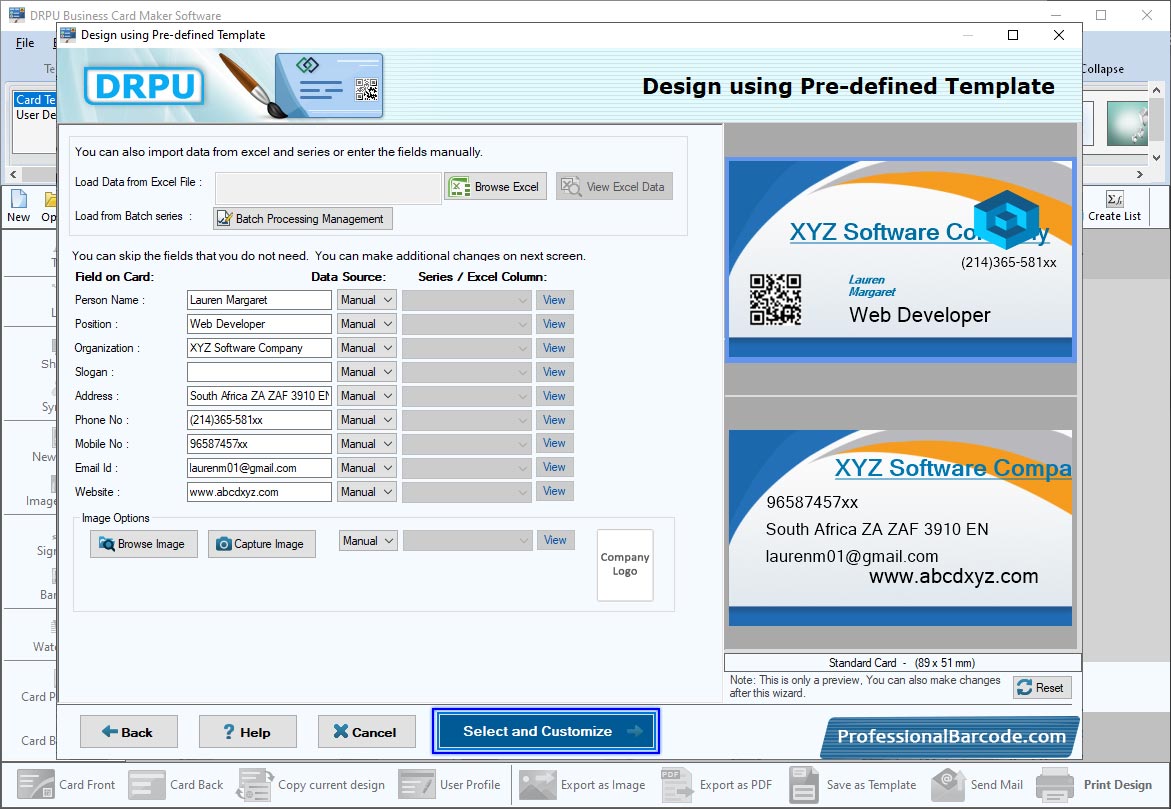Click main window template scroll-down arrow

click(1156, 158)
